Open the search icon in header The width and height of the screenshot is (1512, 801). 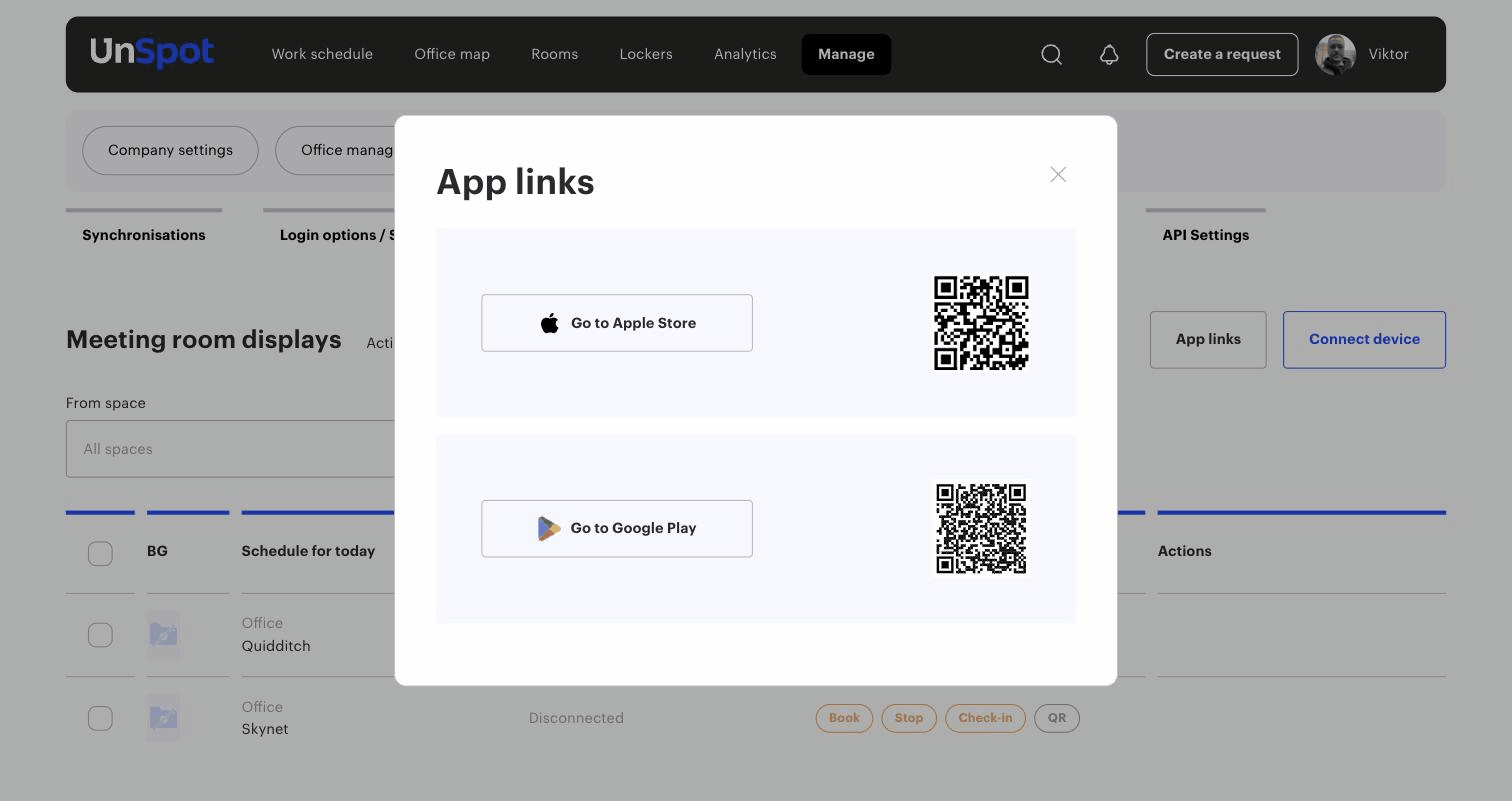pos(1051,55)
